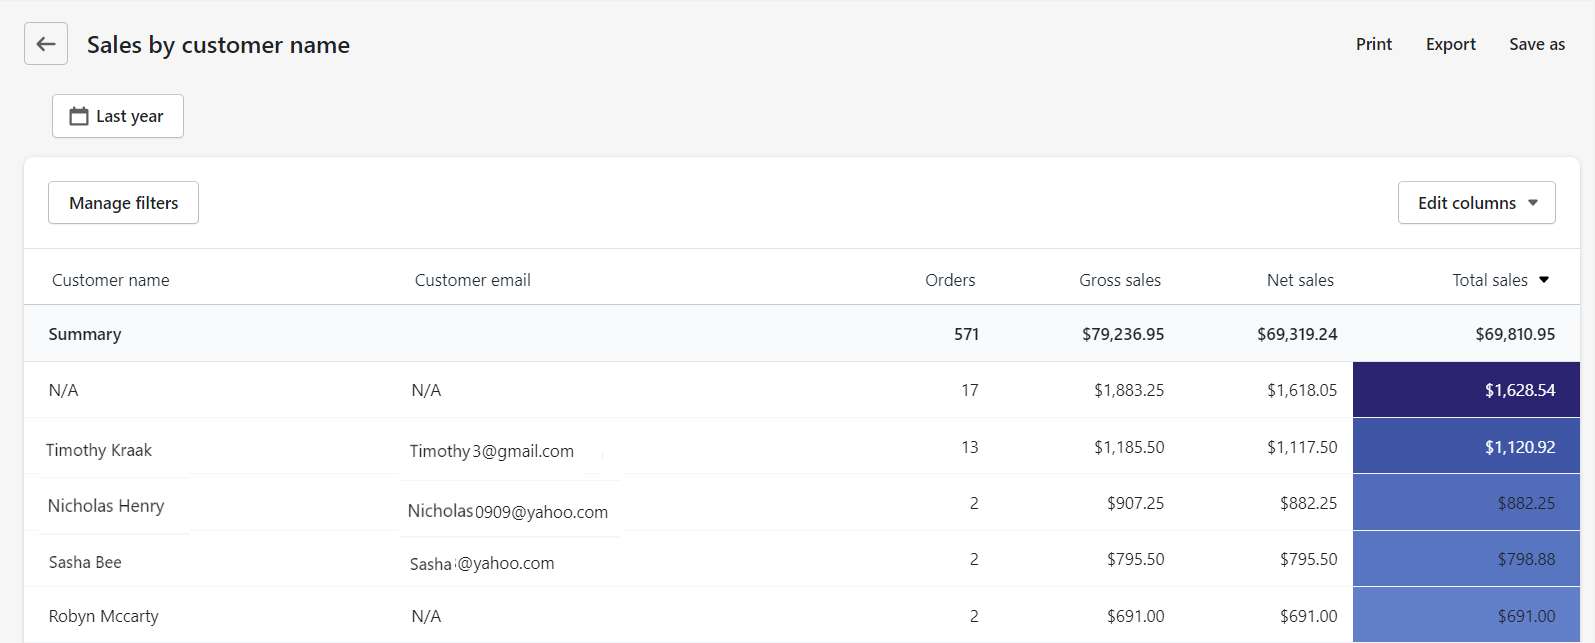Click net sales value $1,618.05

coord(1302,390)
